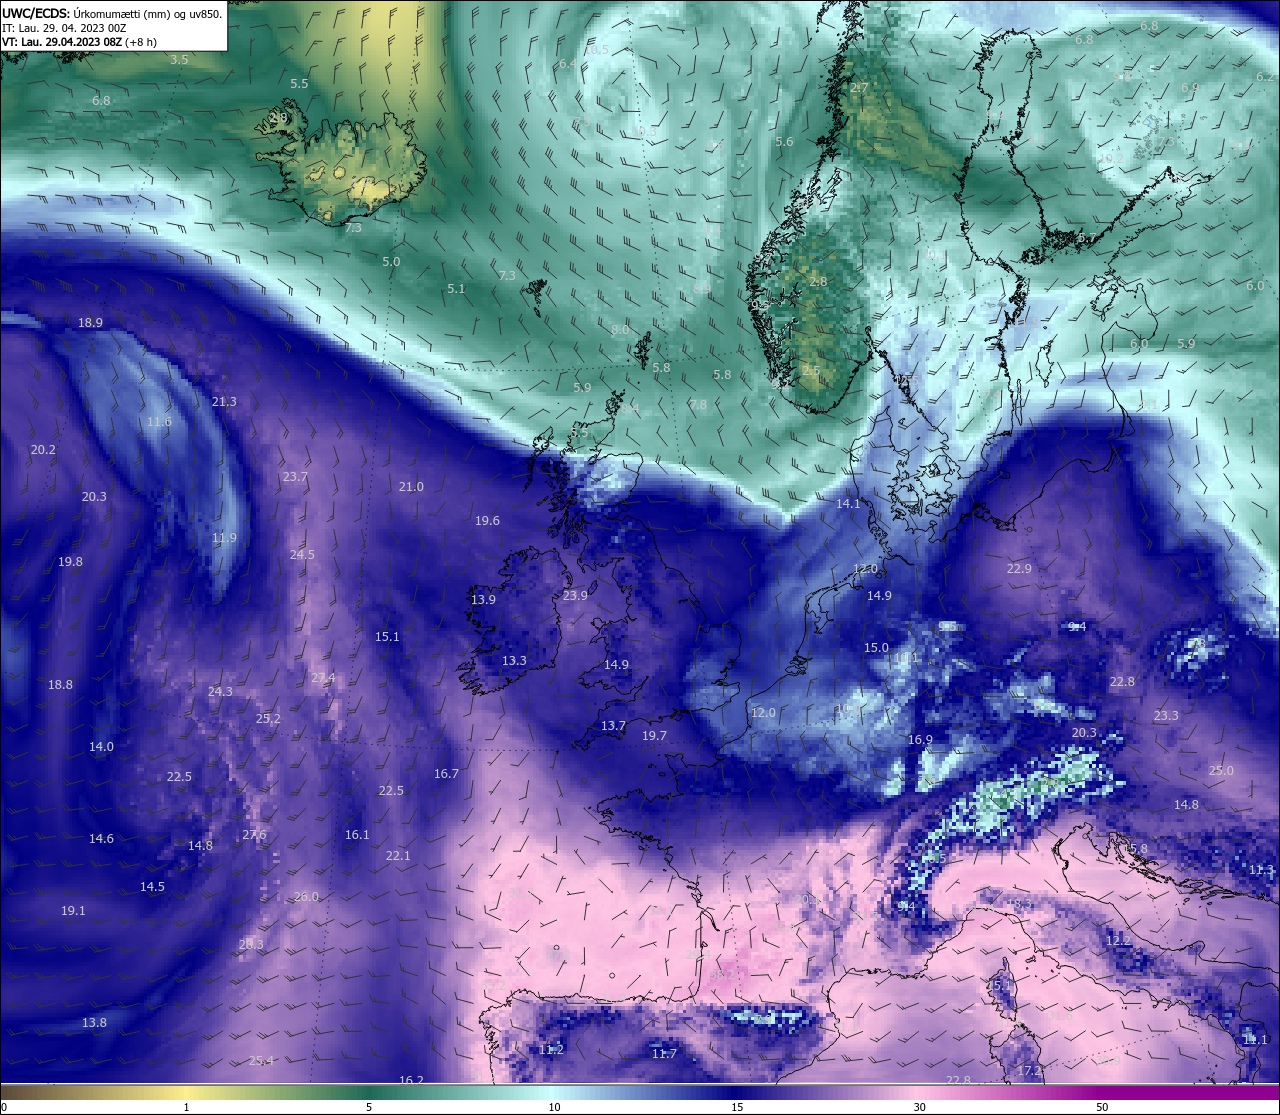Select the legend tick label 0
This screenshot has height=1115, width=1280.
click(4, 1107)
